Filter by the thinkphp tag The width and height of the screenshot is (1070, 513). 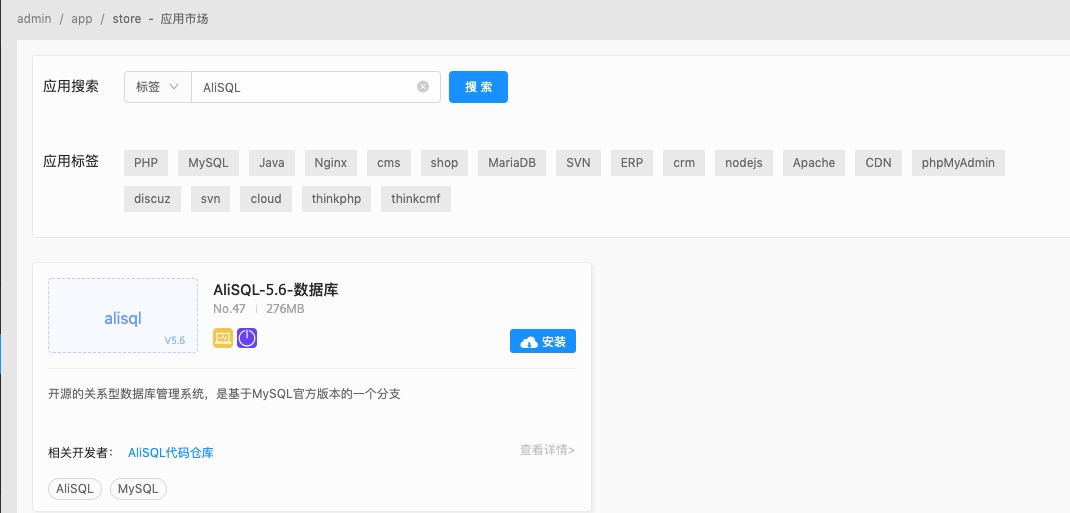(x=336, y=199)
